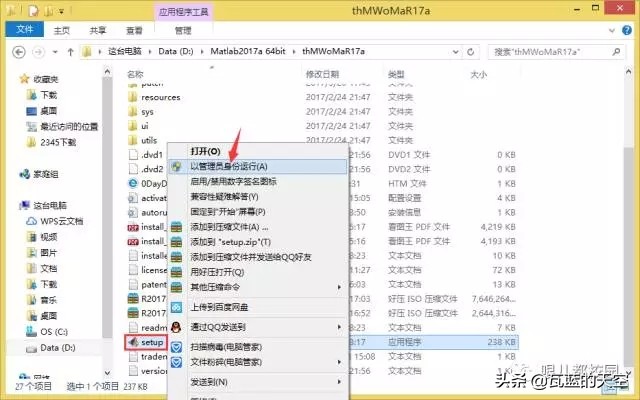Sort by 类型 column header
This screenshot has height=400, width=640.
(396, 75)
